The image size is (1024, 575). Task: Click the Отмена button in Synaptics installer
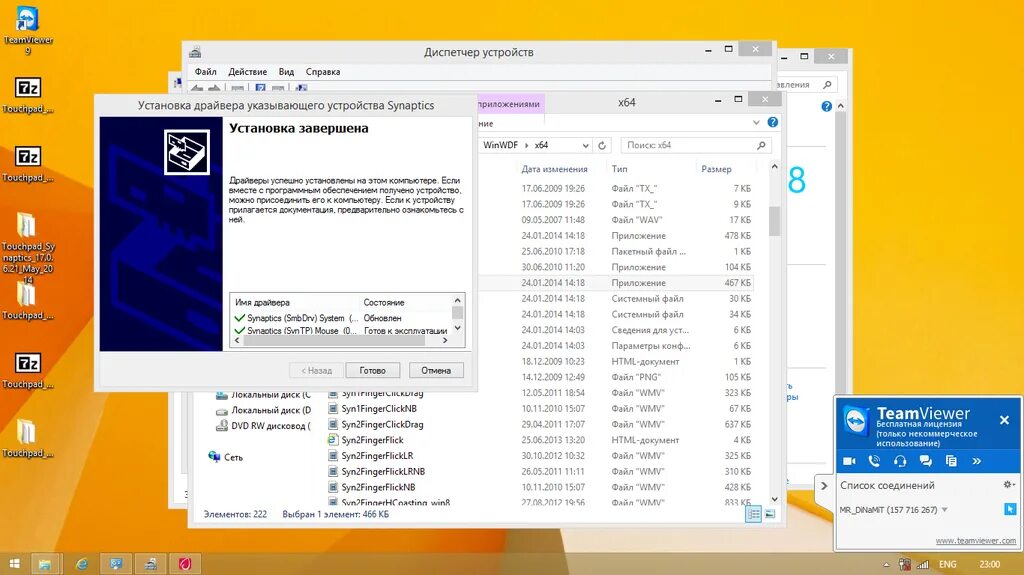tap(436, 370)
